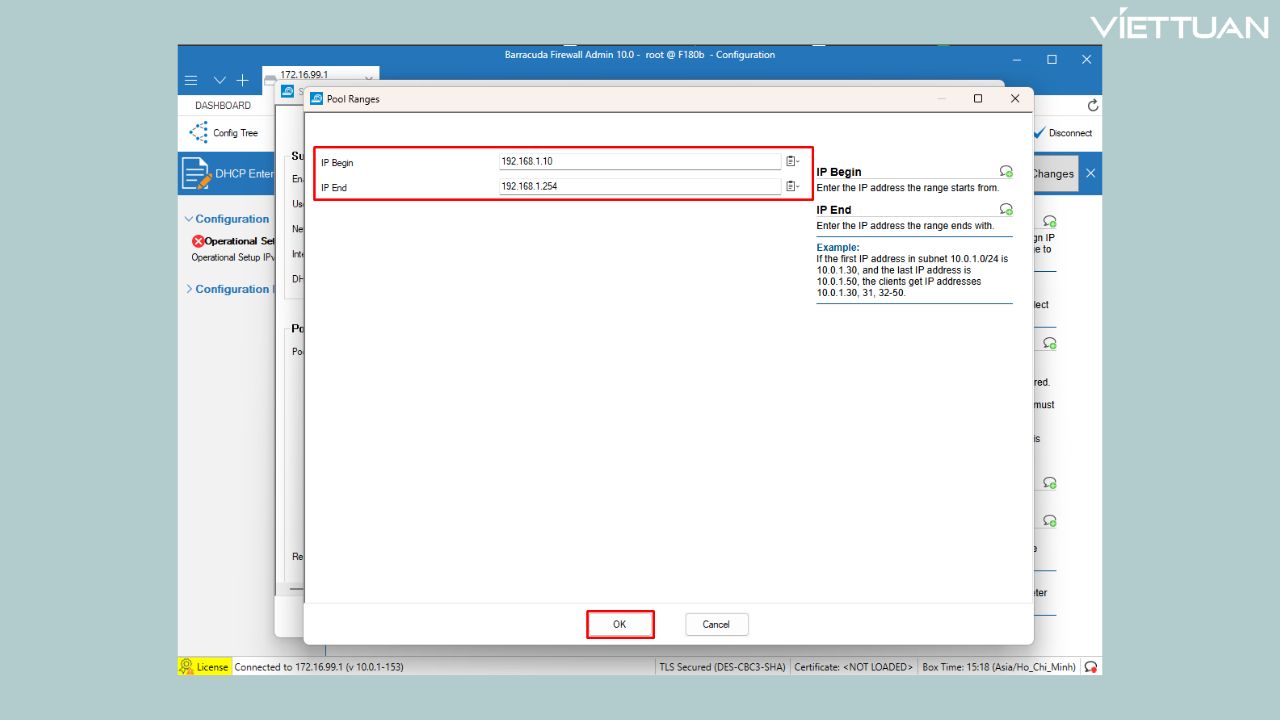Click the red error icon beside Operational Setup
The width and height of the screenshot is (1280, 720).
[x=198, y=241]
